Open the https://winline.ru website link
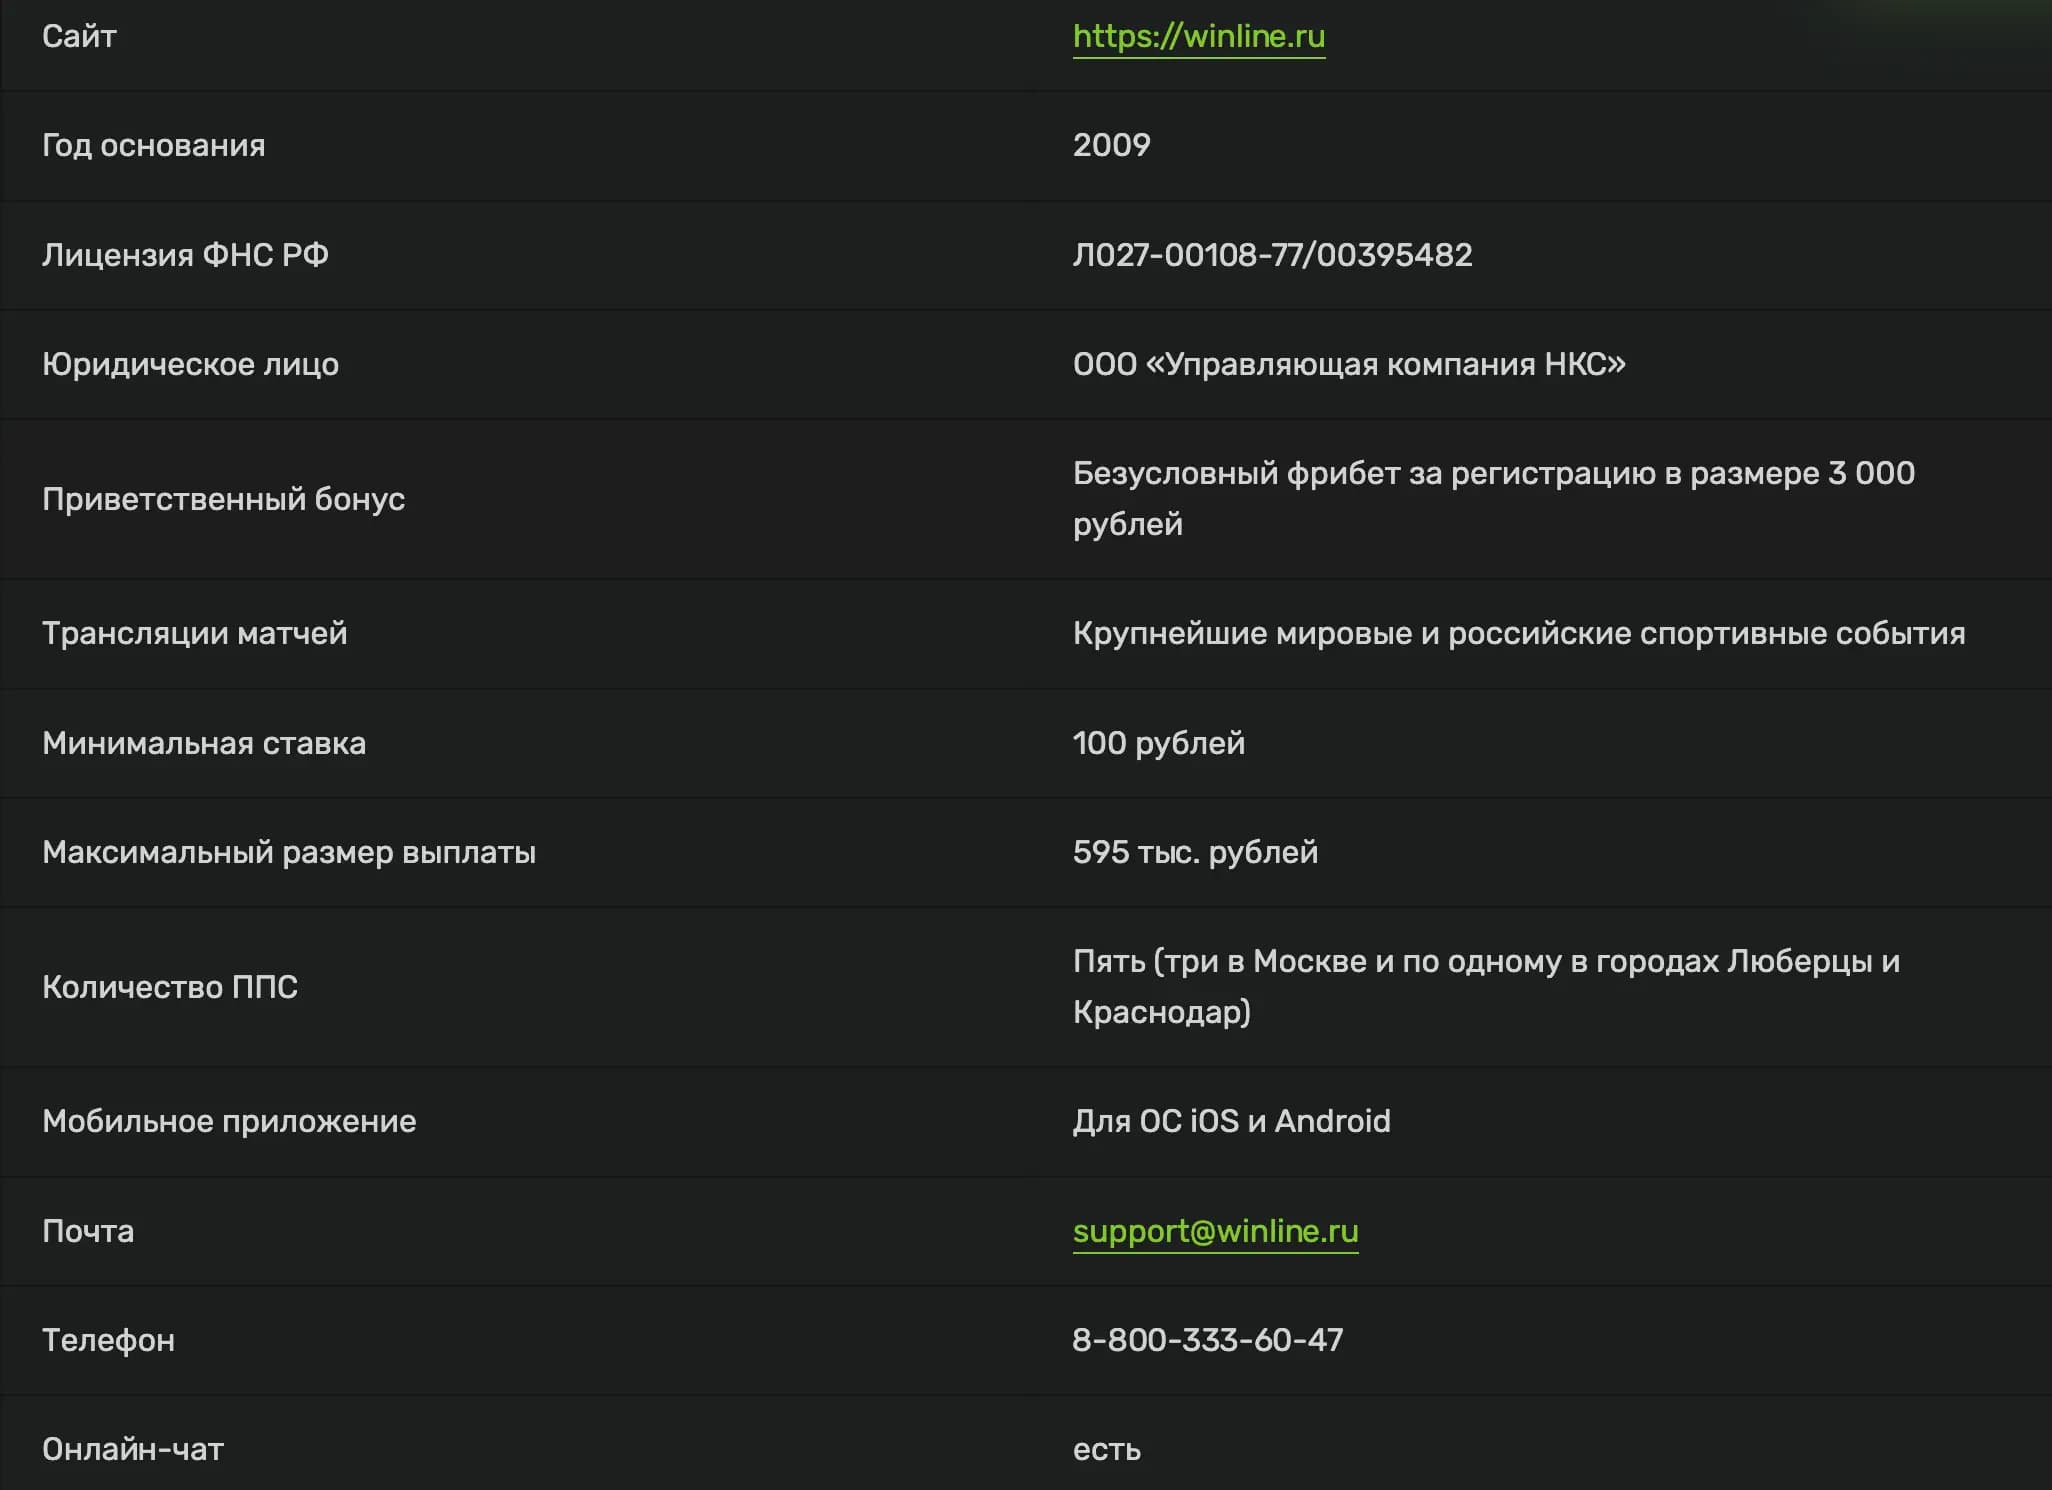This screenshot has height=1490, width=2052. click(x=1199, y=37)
